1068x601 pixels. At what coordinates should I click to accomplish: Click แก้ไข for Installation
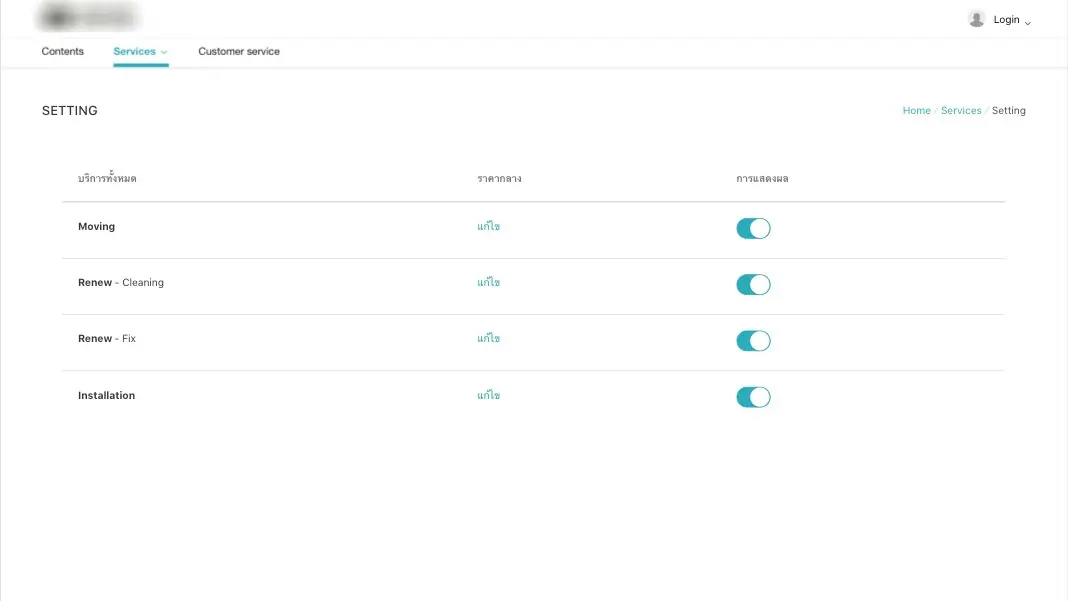tap(489, 395)
